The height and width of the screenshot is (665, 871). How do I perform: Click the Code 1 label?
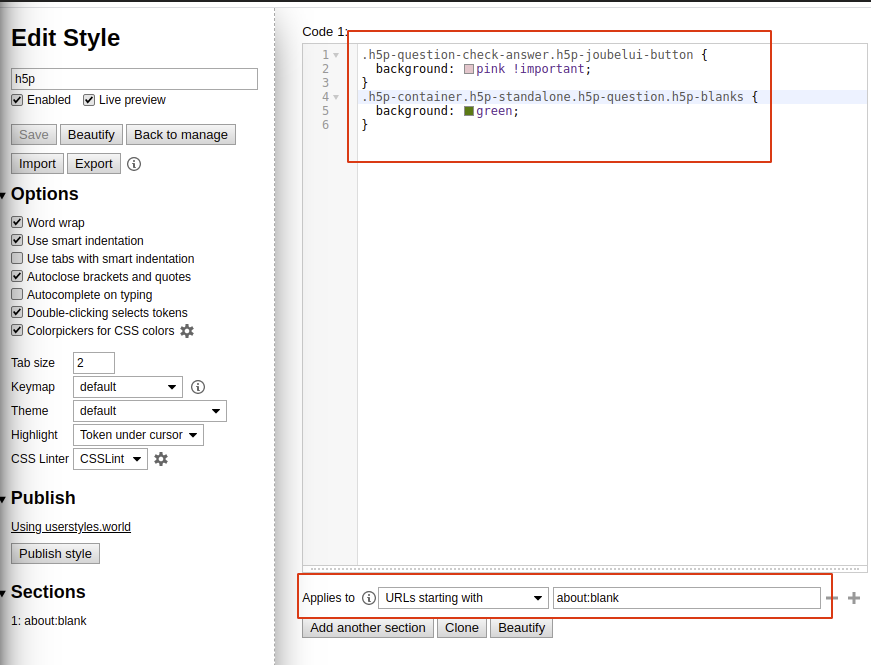325,32
